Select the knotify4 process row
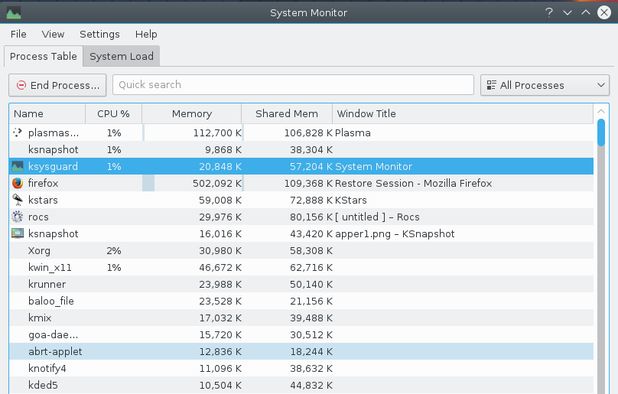 301,368
